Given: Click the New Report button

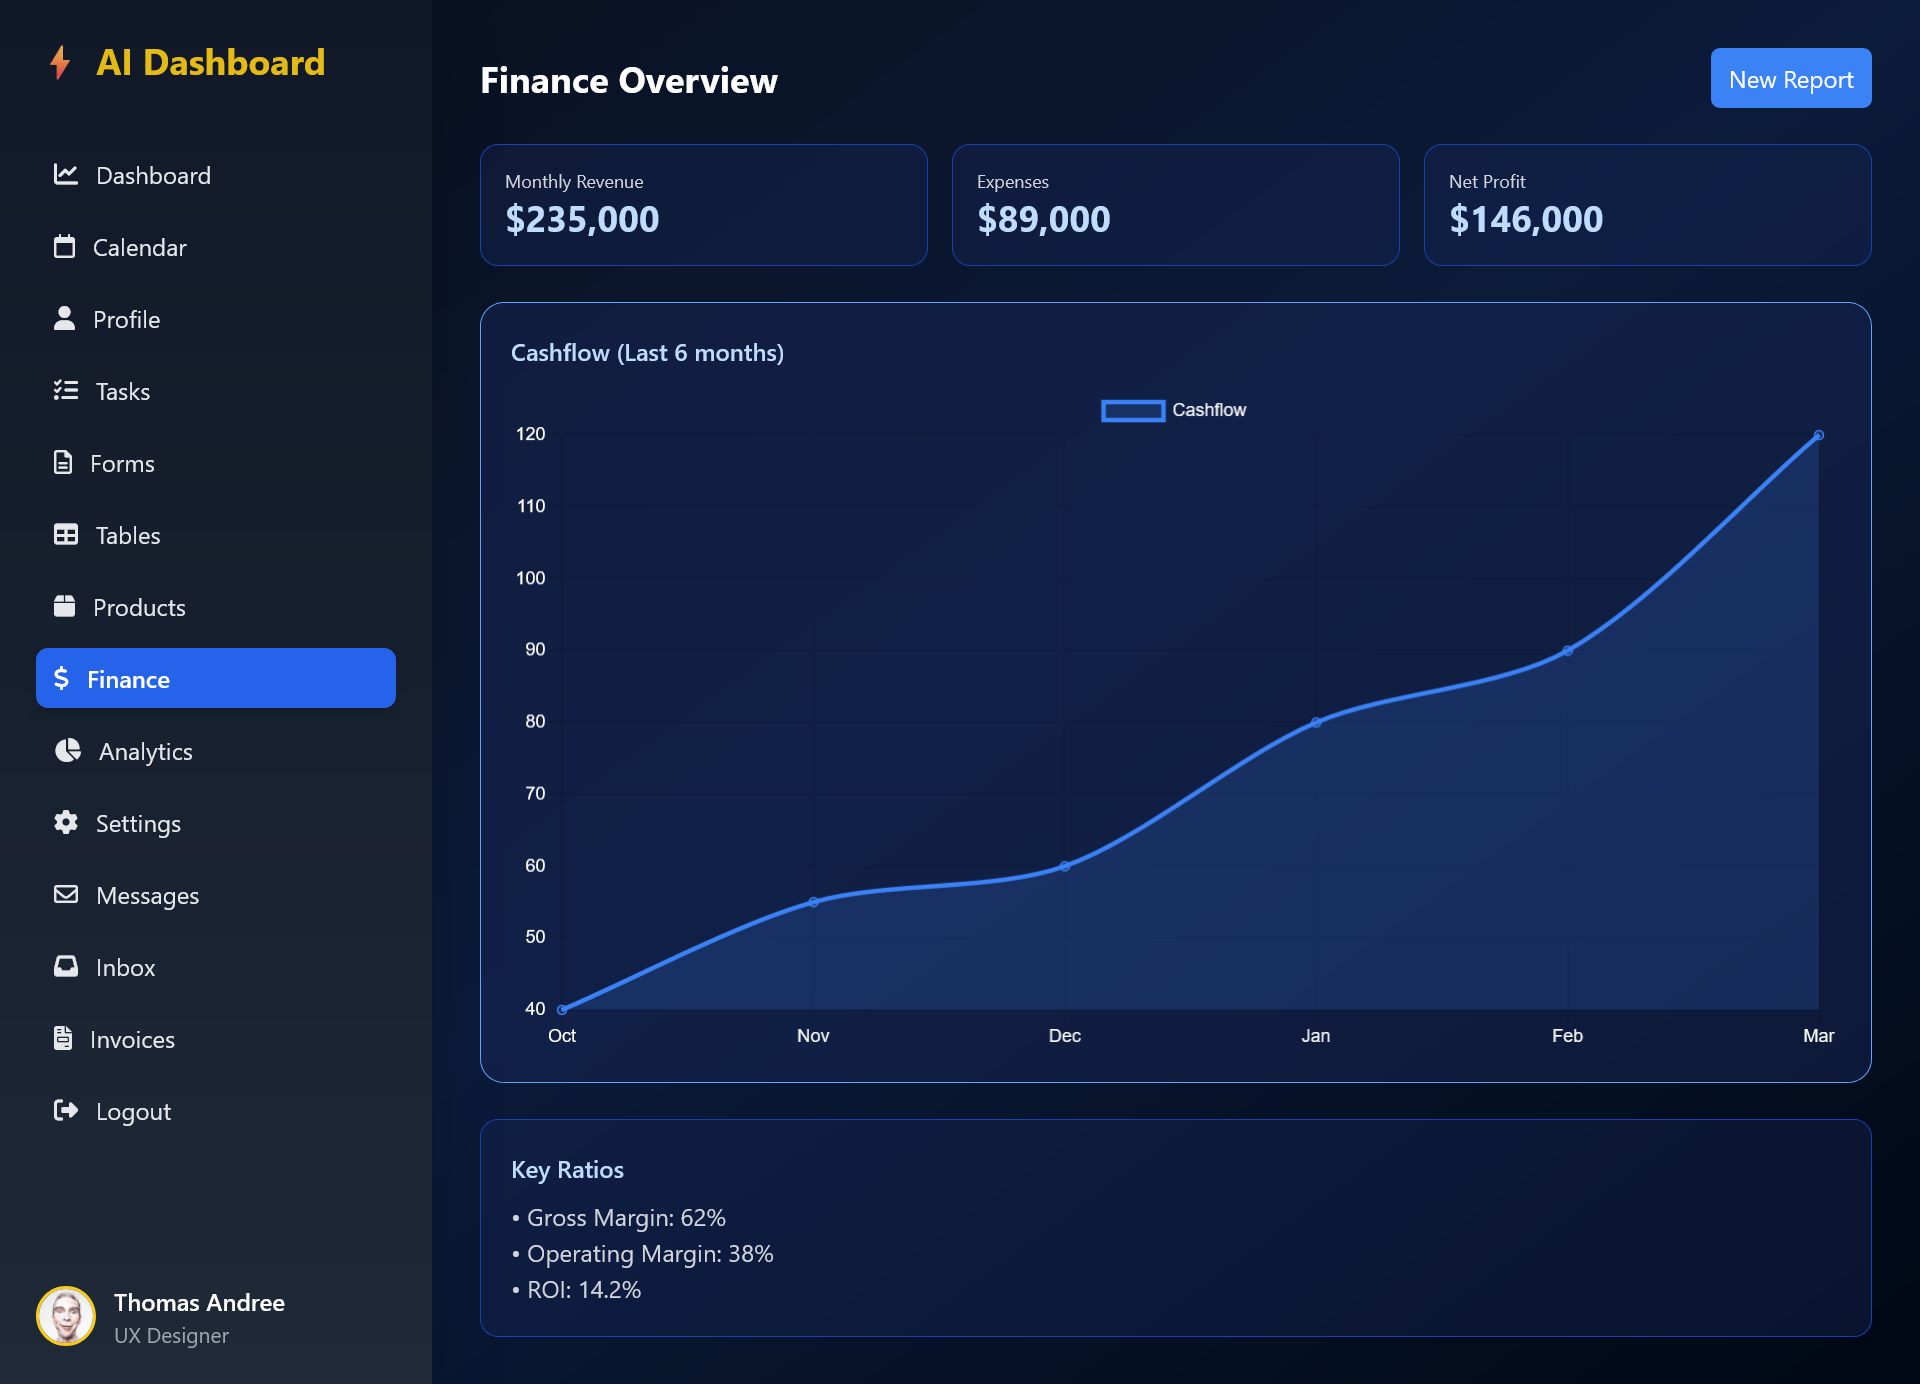Looking at the screenshot, I should tap(1791, 78).
